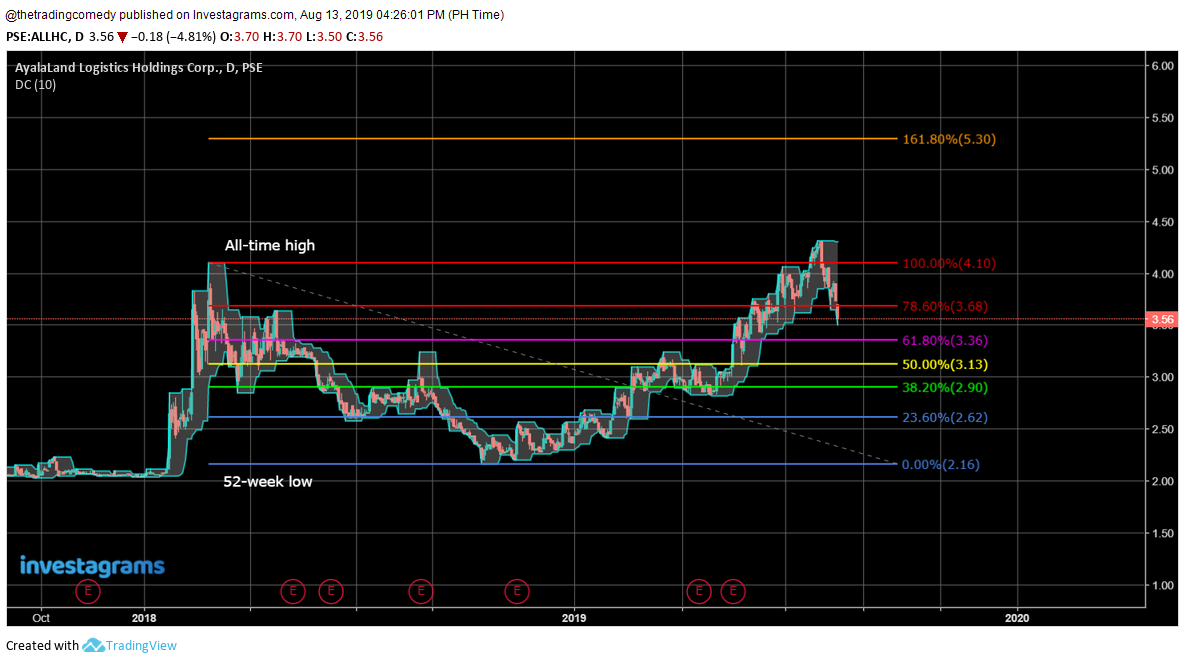This screenshot has height=663, width=1185.
Task: Click the 52-week low annotation text
Action: coord(268,482)
